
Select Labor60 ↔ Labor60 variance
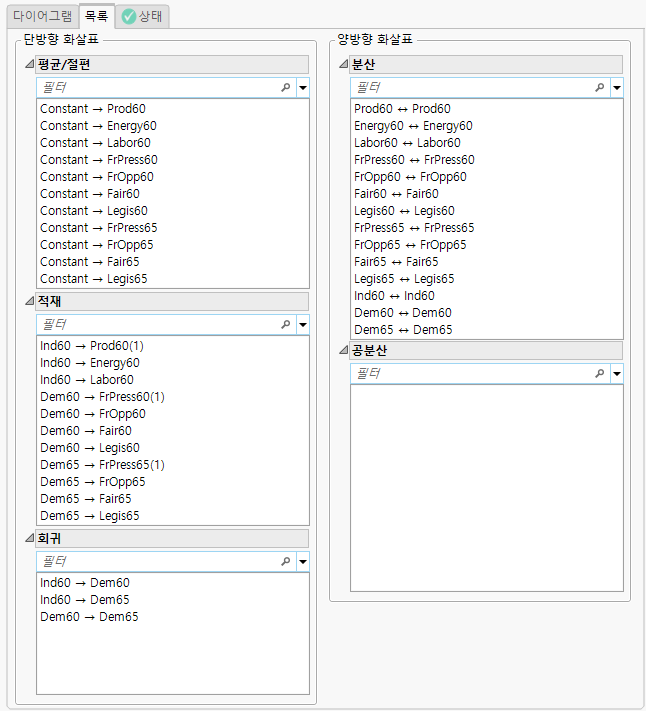pyautogui.click(x=487, y=143)
